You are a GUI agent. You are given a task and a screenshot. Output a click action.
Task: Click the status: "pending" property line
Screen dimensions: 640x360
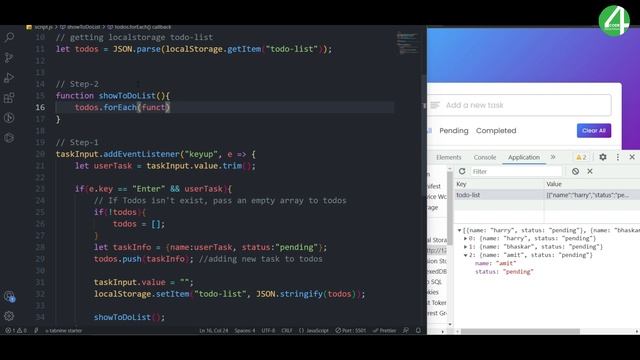504,272
